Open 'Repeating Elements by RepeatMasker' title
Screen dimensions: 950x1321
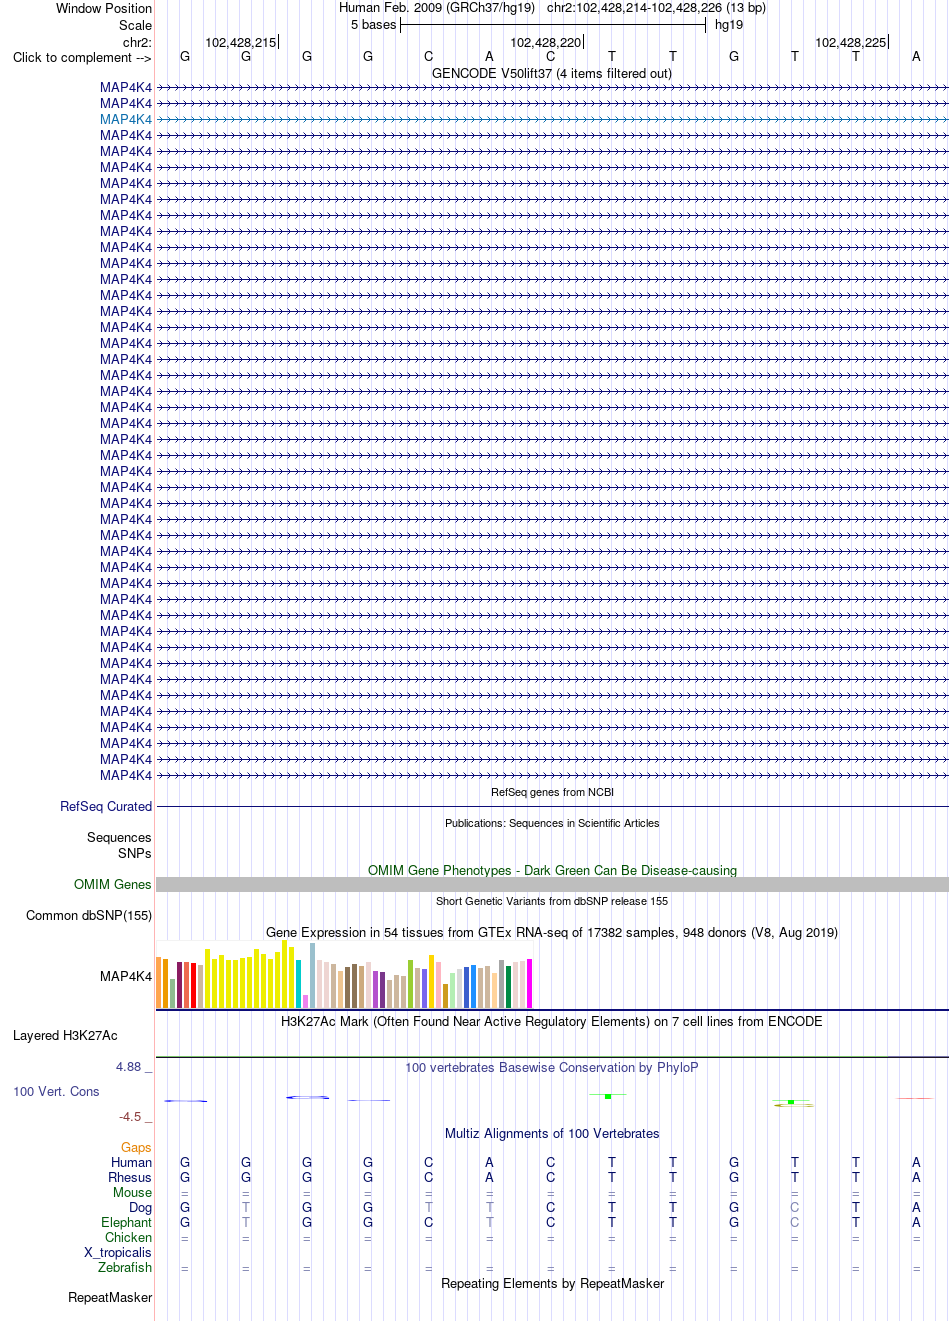pyautogui.click(x=552, y=1283)
